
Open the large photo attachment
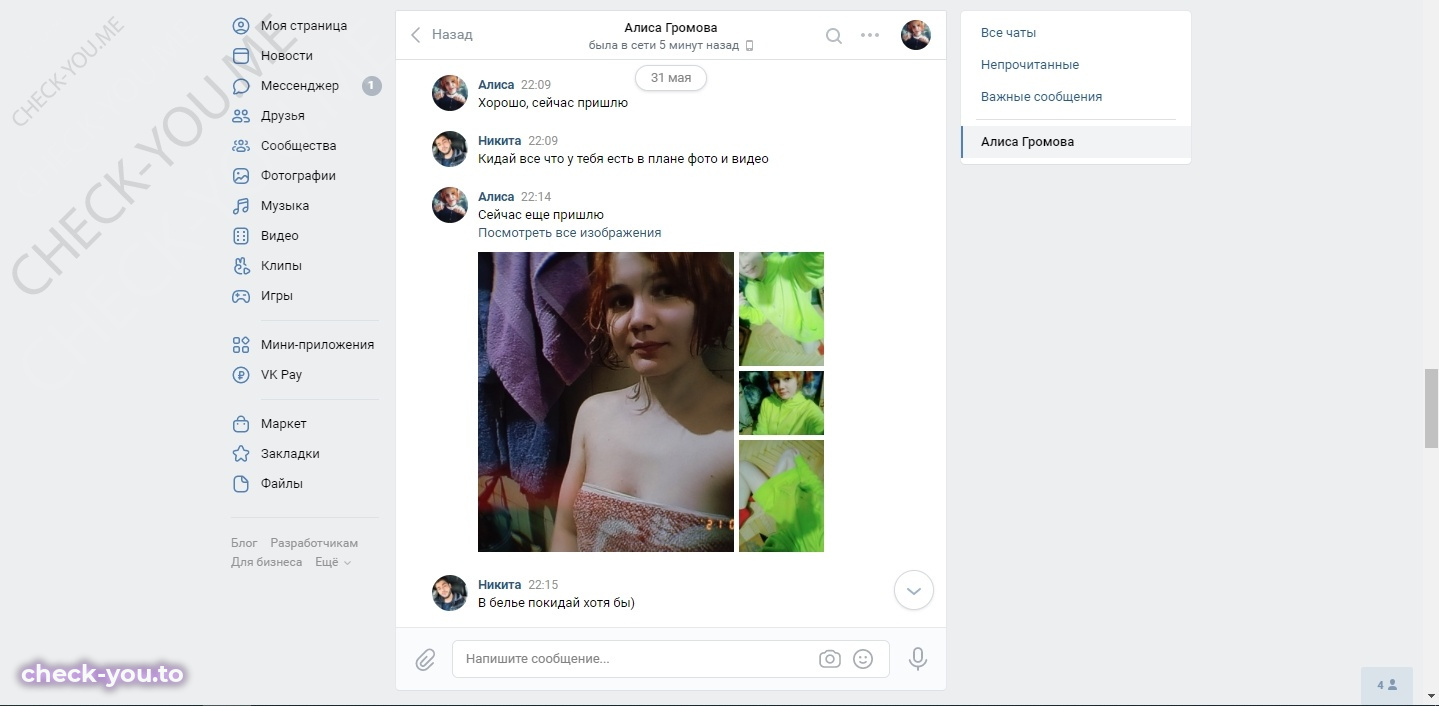(x=606, y=402)
